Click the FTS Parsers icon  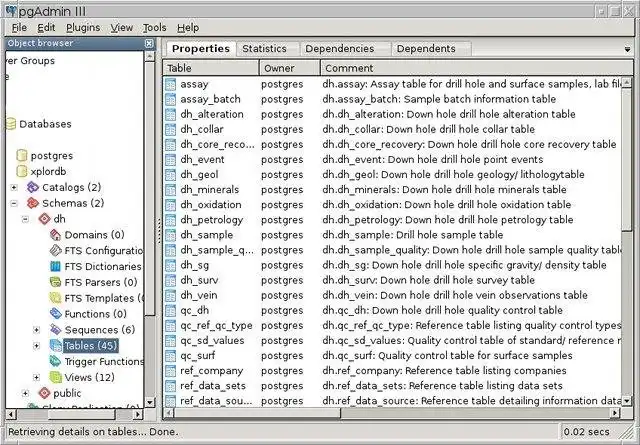pos(55,282)
